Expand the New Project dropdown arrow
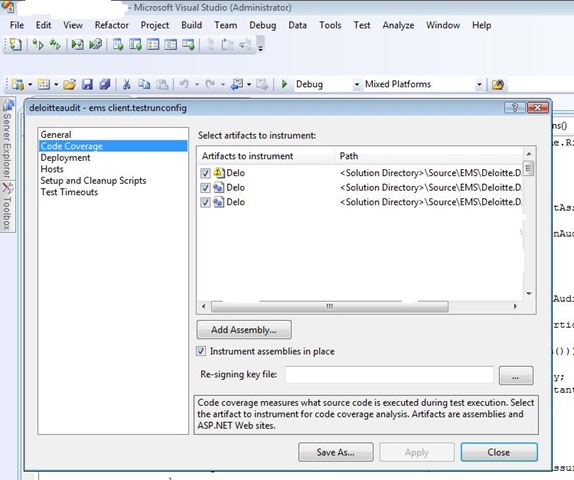The height and width of the screenshot is (480, 574). [30, 85]
